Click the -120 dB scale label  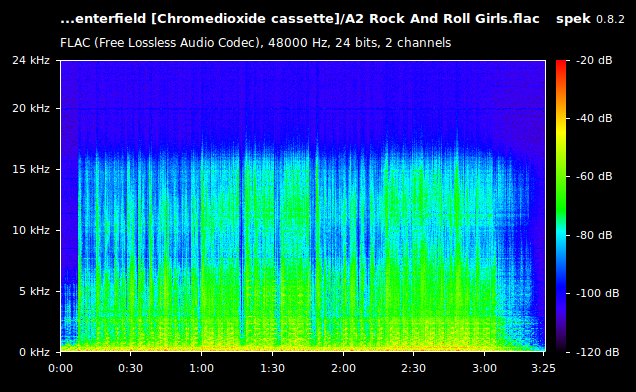click(597, 352)
